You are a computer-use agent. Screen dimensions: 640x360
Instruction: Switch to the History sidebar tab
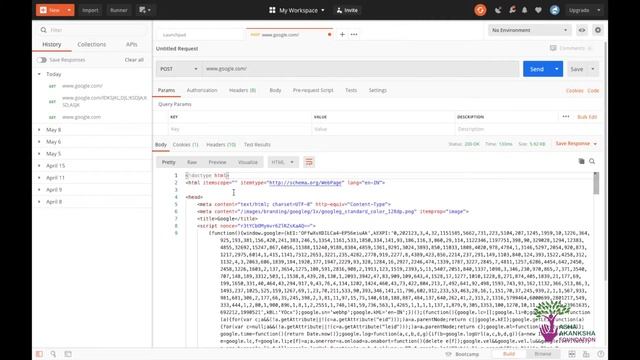pos(52,44)
